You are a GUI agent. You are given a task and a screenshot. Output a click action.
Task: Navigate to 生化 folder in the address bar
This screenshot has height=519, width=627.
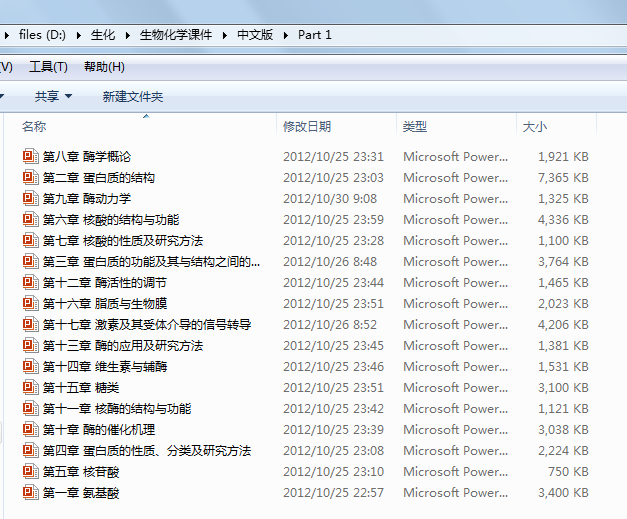coord(103,35)
